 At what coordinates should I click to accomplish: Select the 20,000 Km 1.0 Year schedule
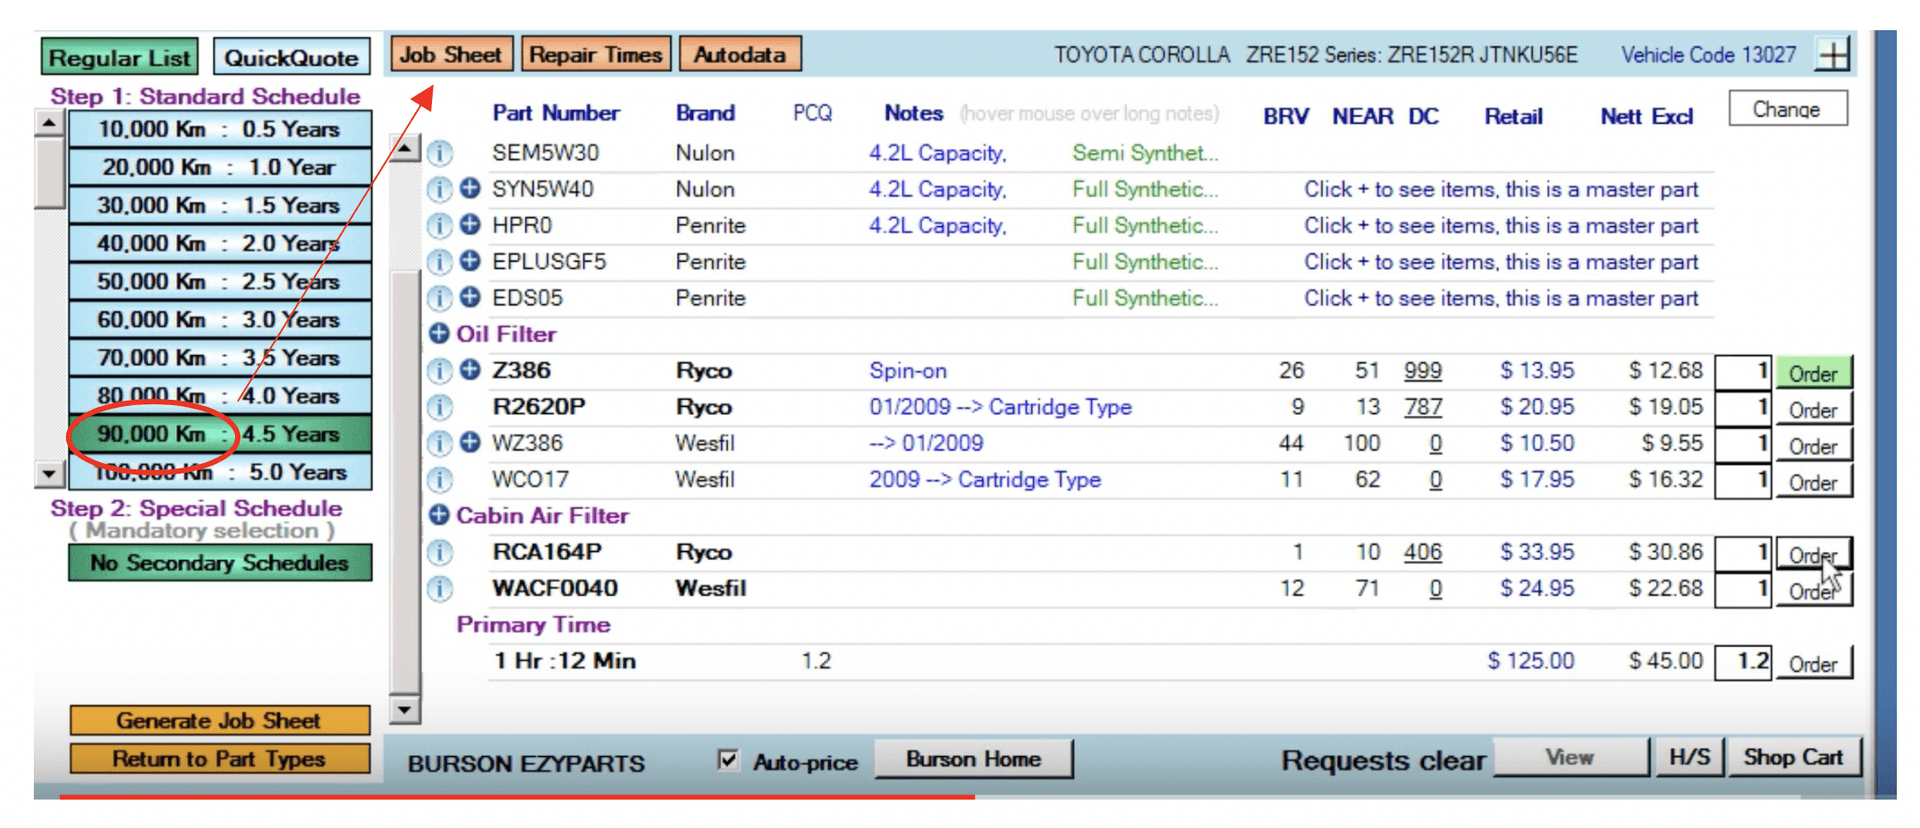coord(219,167)
